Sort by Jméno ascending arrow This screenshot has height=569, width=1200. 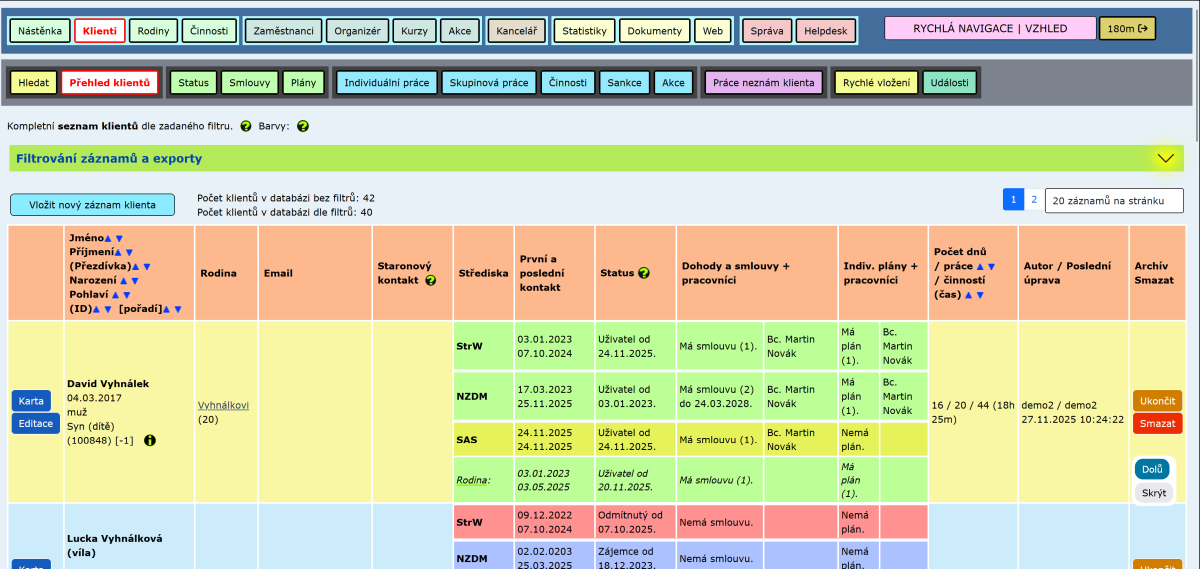point(108,238)
